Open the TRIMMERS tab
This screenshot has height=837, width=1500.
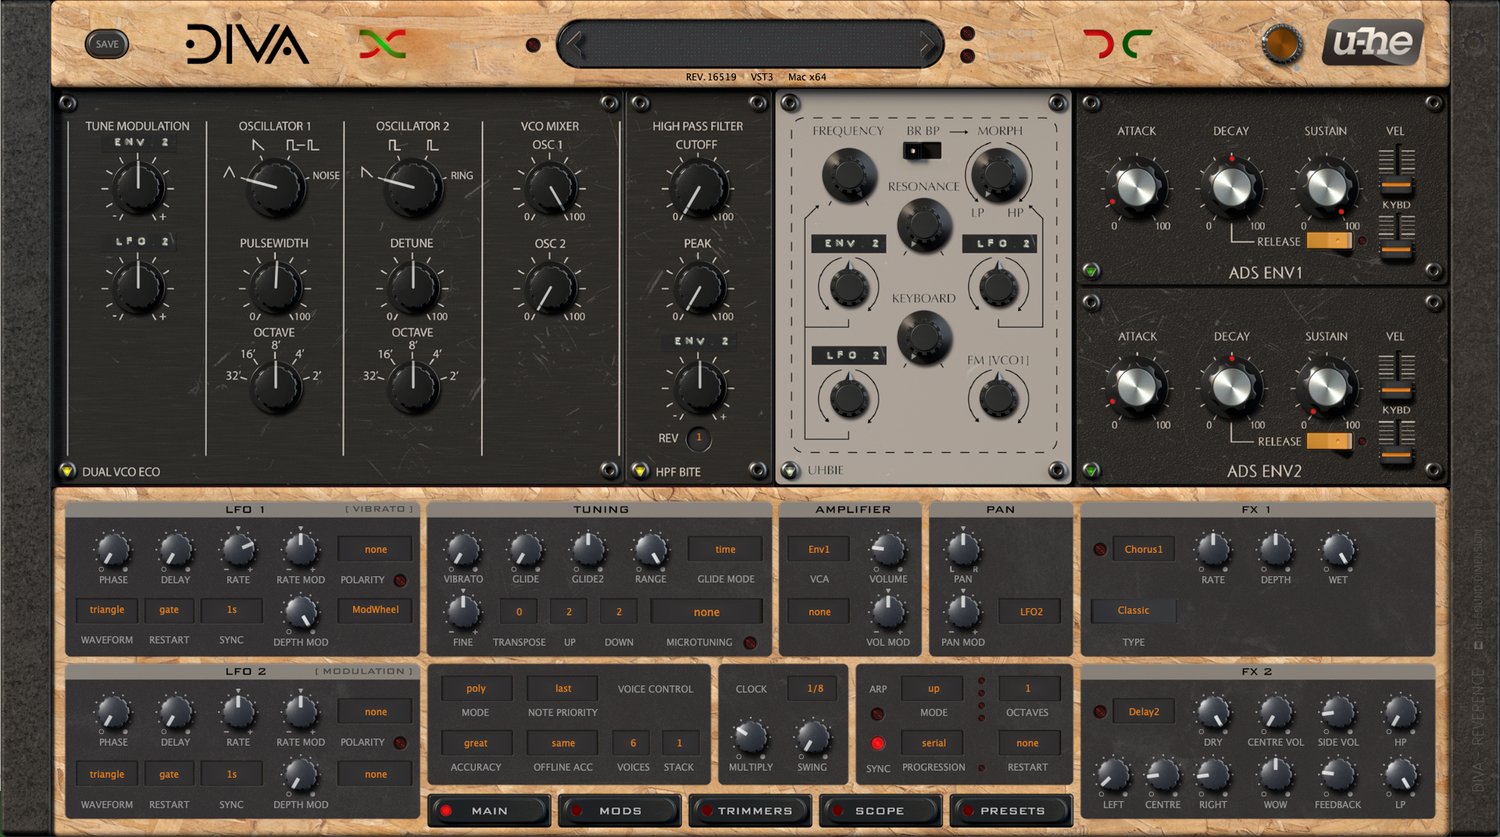point(751,810)
